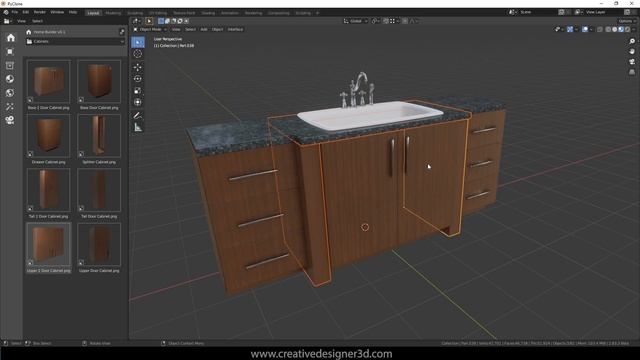Click the Blender logo in the menu bar
Screen dimensions: 640x360
coord(6,12)
